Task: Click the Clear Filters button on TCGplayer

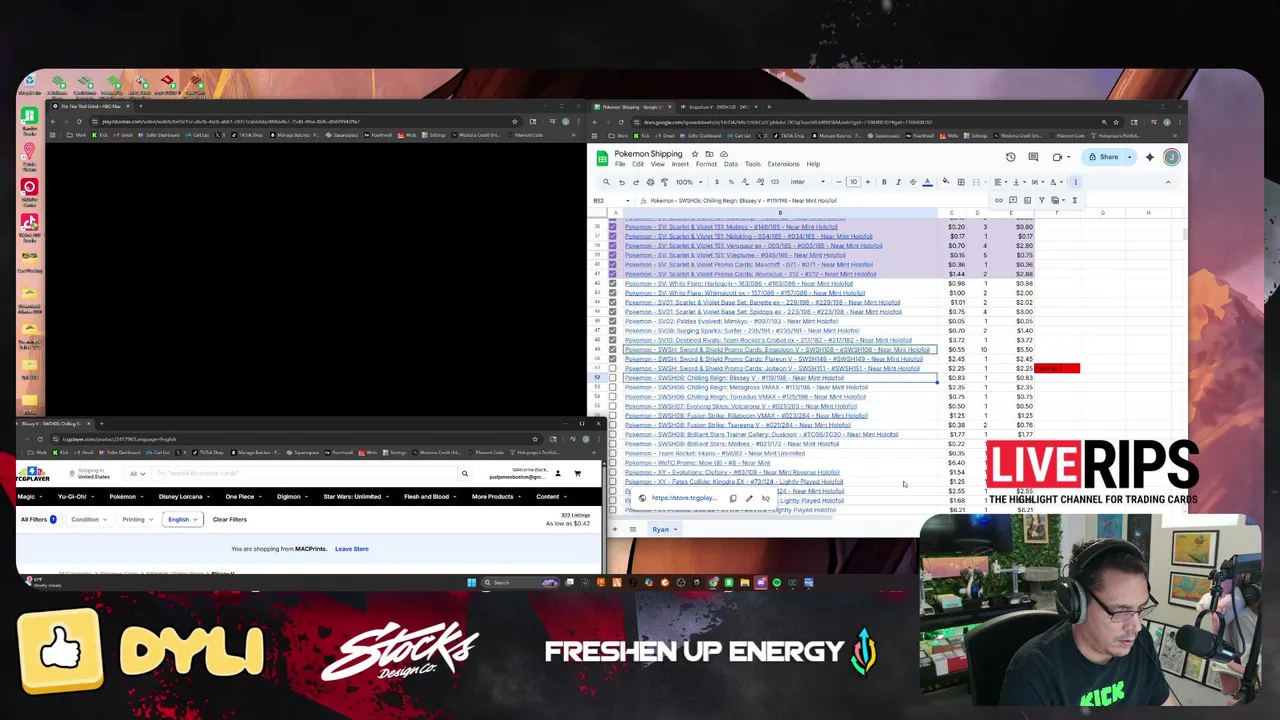Action: tap(229, 519)
